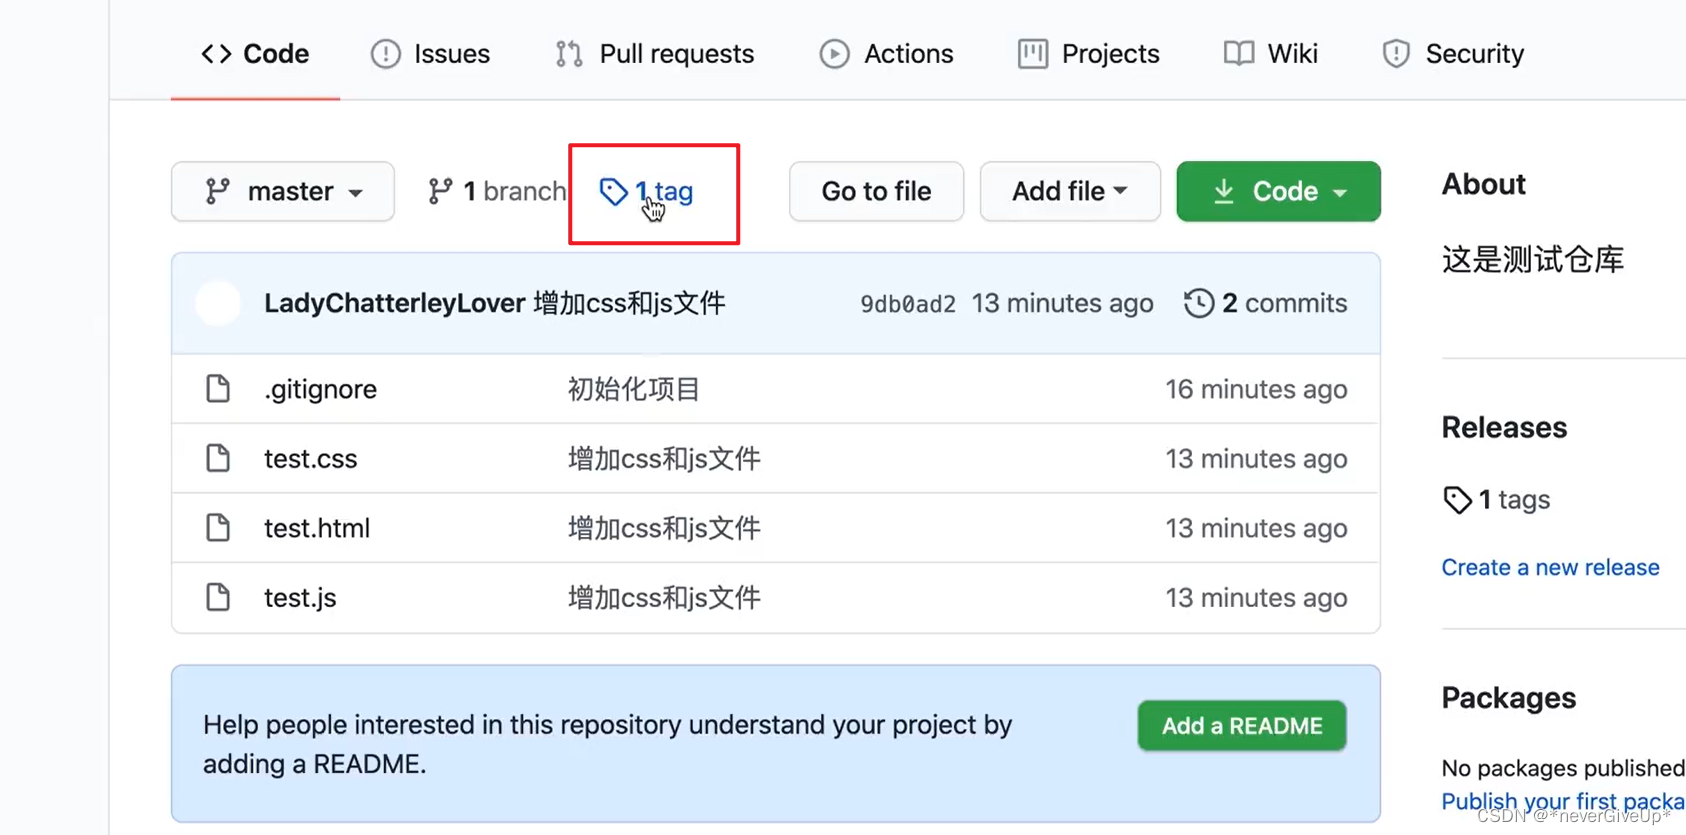Open the green Code download dropdown
1686x835 pixels.
(x=1278, y=191)
